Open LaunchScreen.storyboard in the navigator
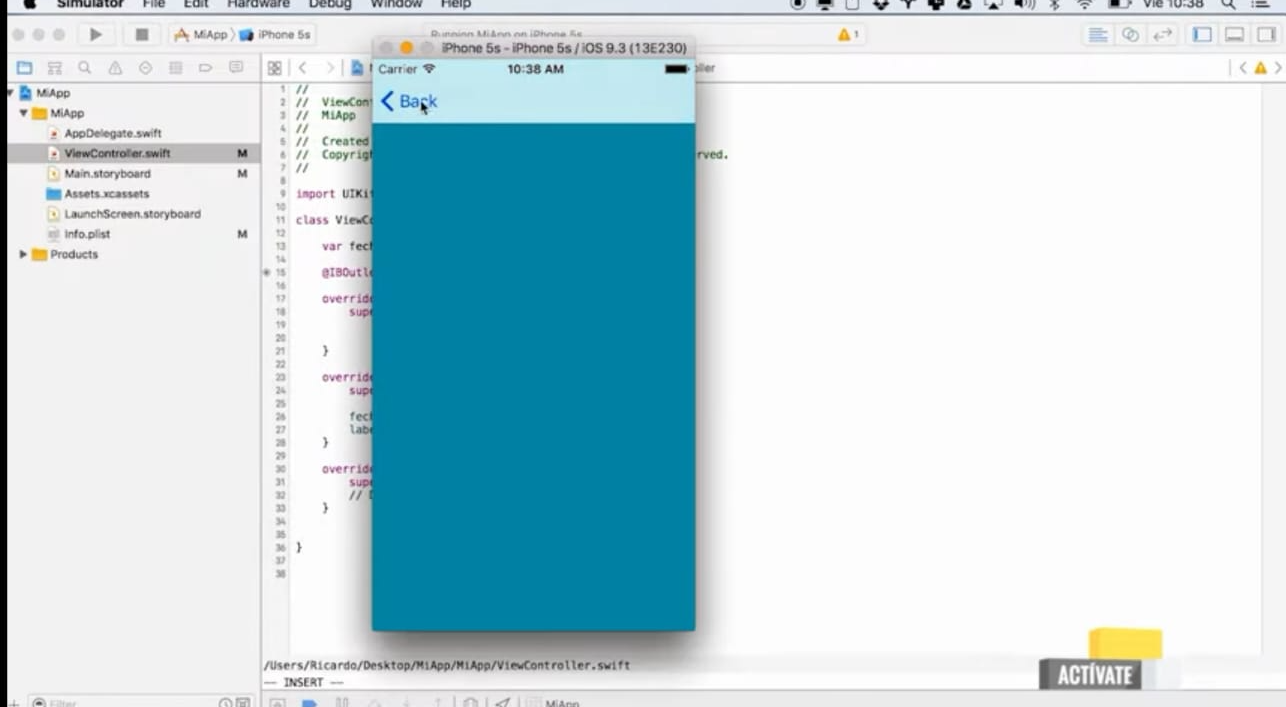Screen dimensions: 1286x707 coord(132,214)
